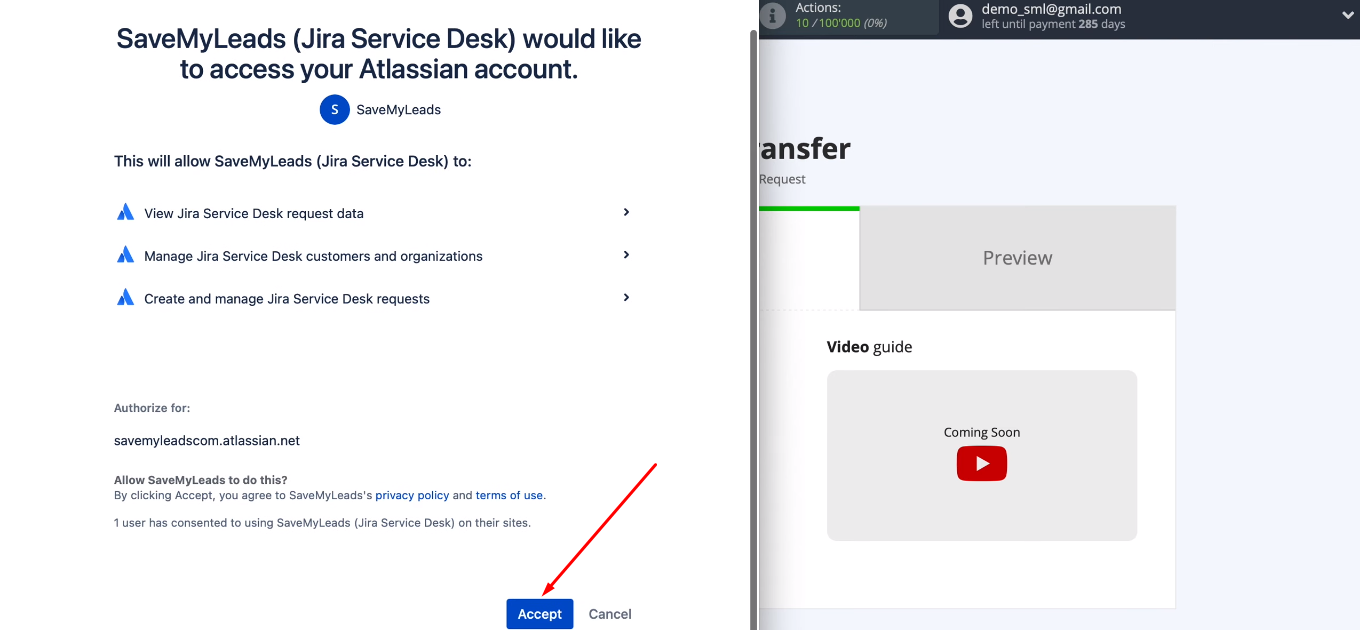This screenshot has width=1360, height=630.
Task: Click the Cancel button
Action: (x=610, y=613)
